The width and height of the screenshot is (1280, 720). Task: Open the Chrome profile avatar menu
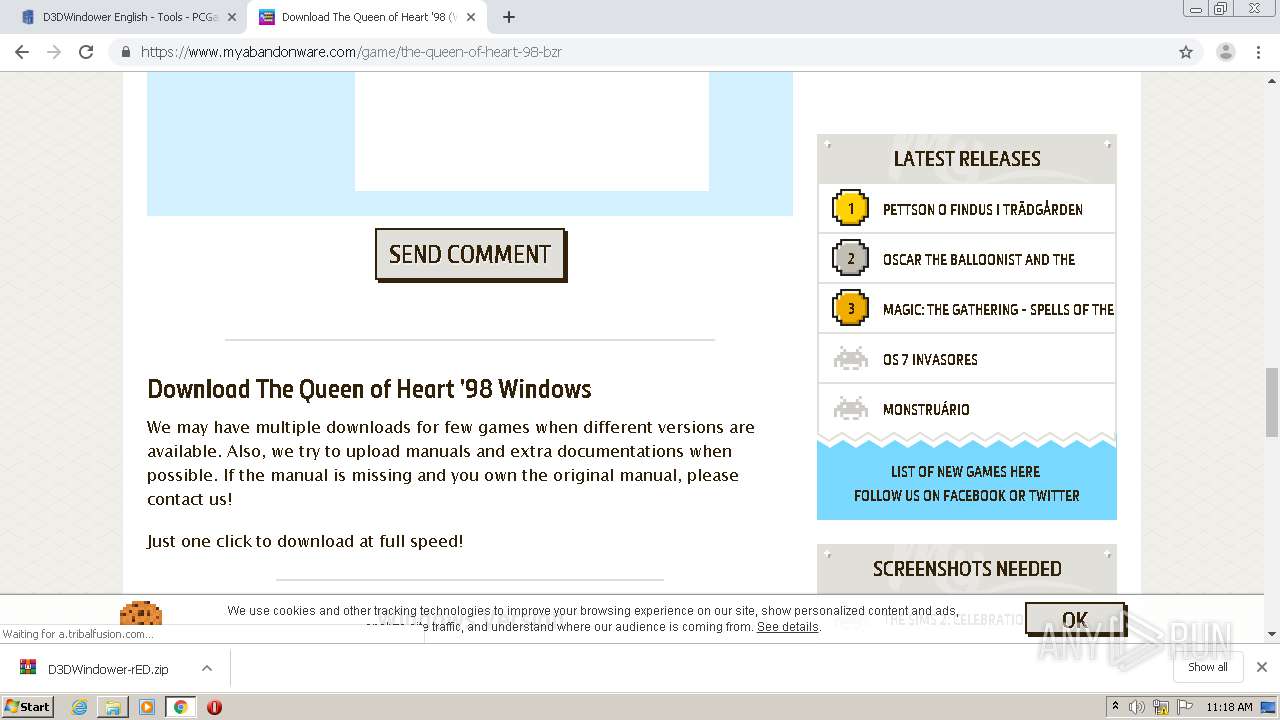point(1225,52)
